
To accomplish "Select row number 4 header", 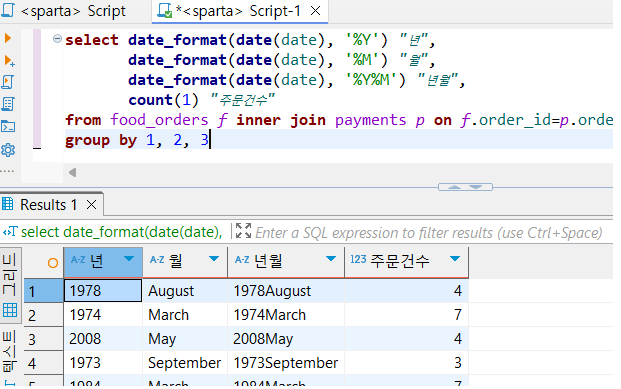I will point(44,363).
